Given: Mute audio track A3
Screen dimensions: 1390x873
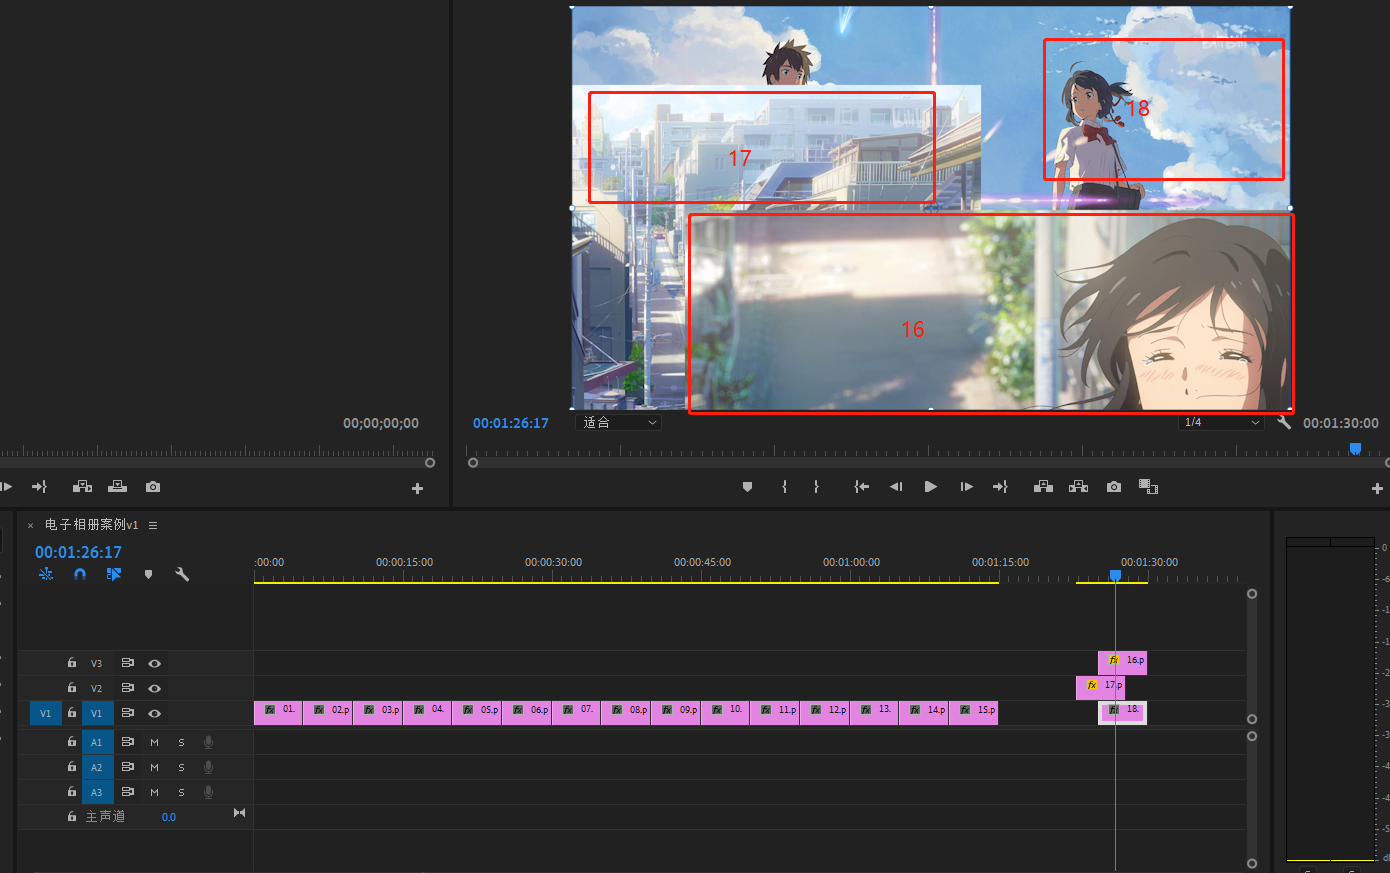Looking at the screenshot, I should (x=155, y=792).
